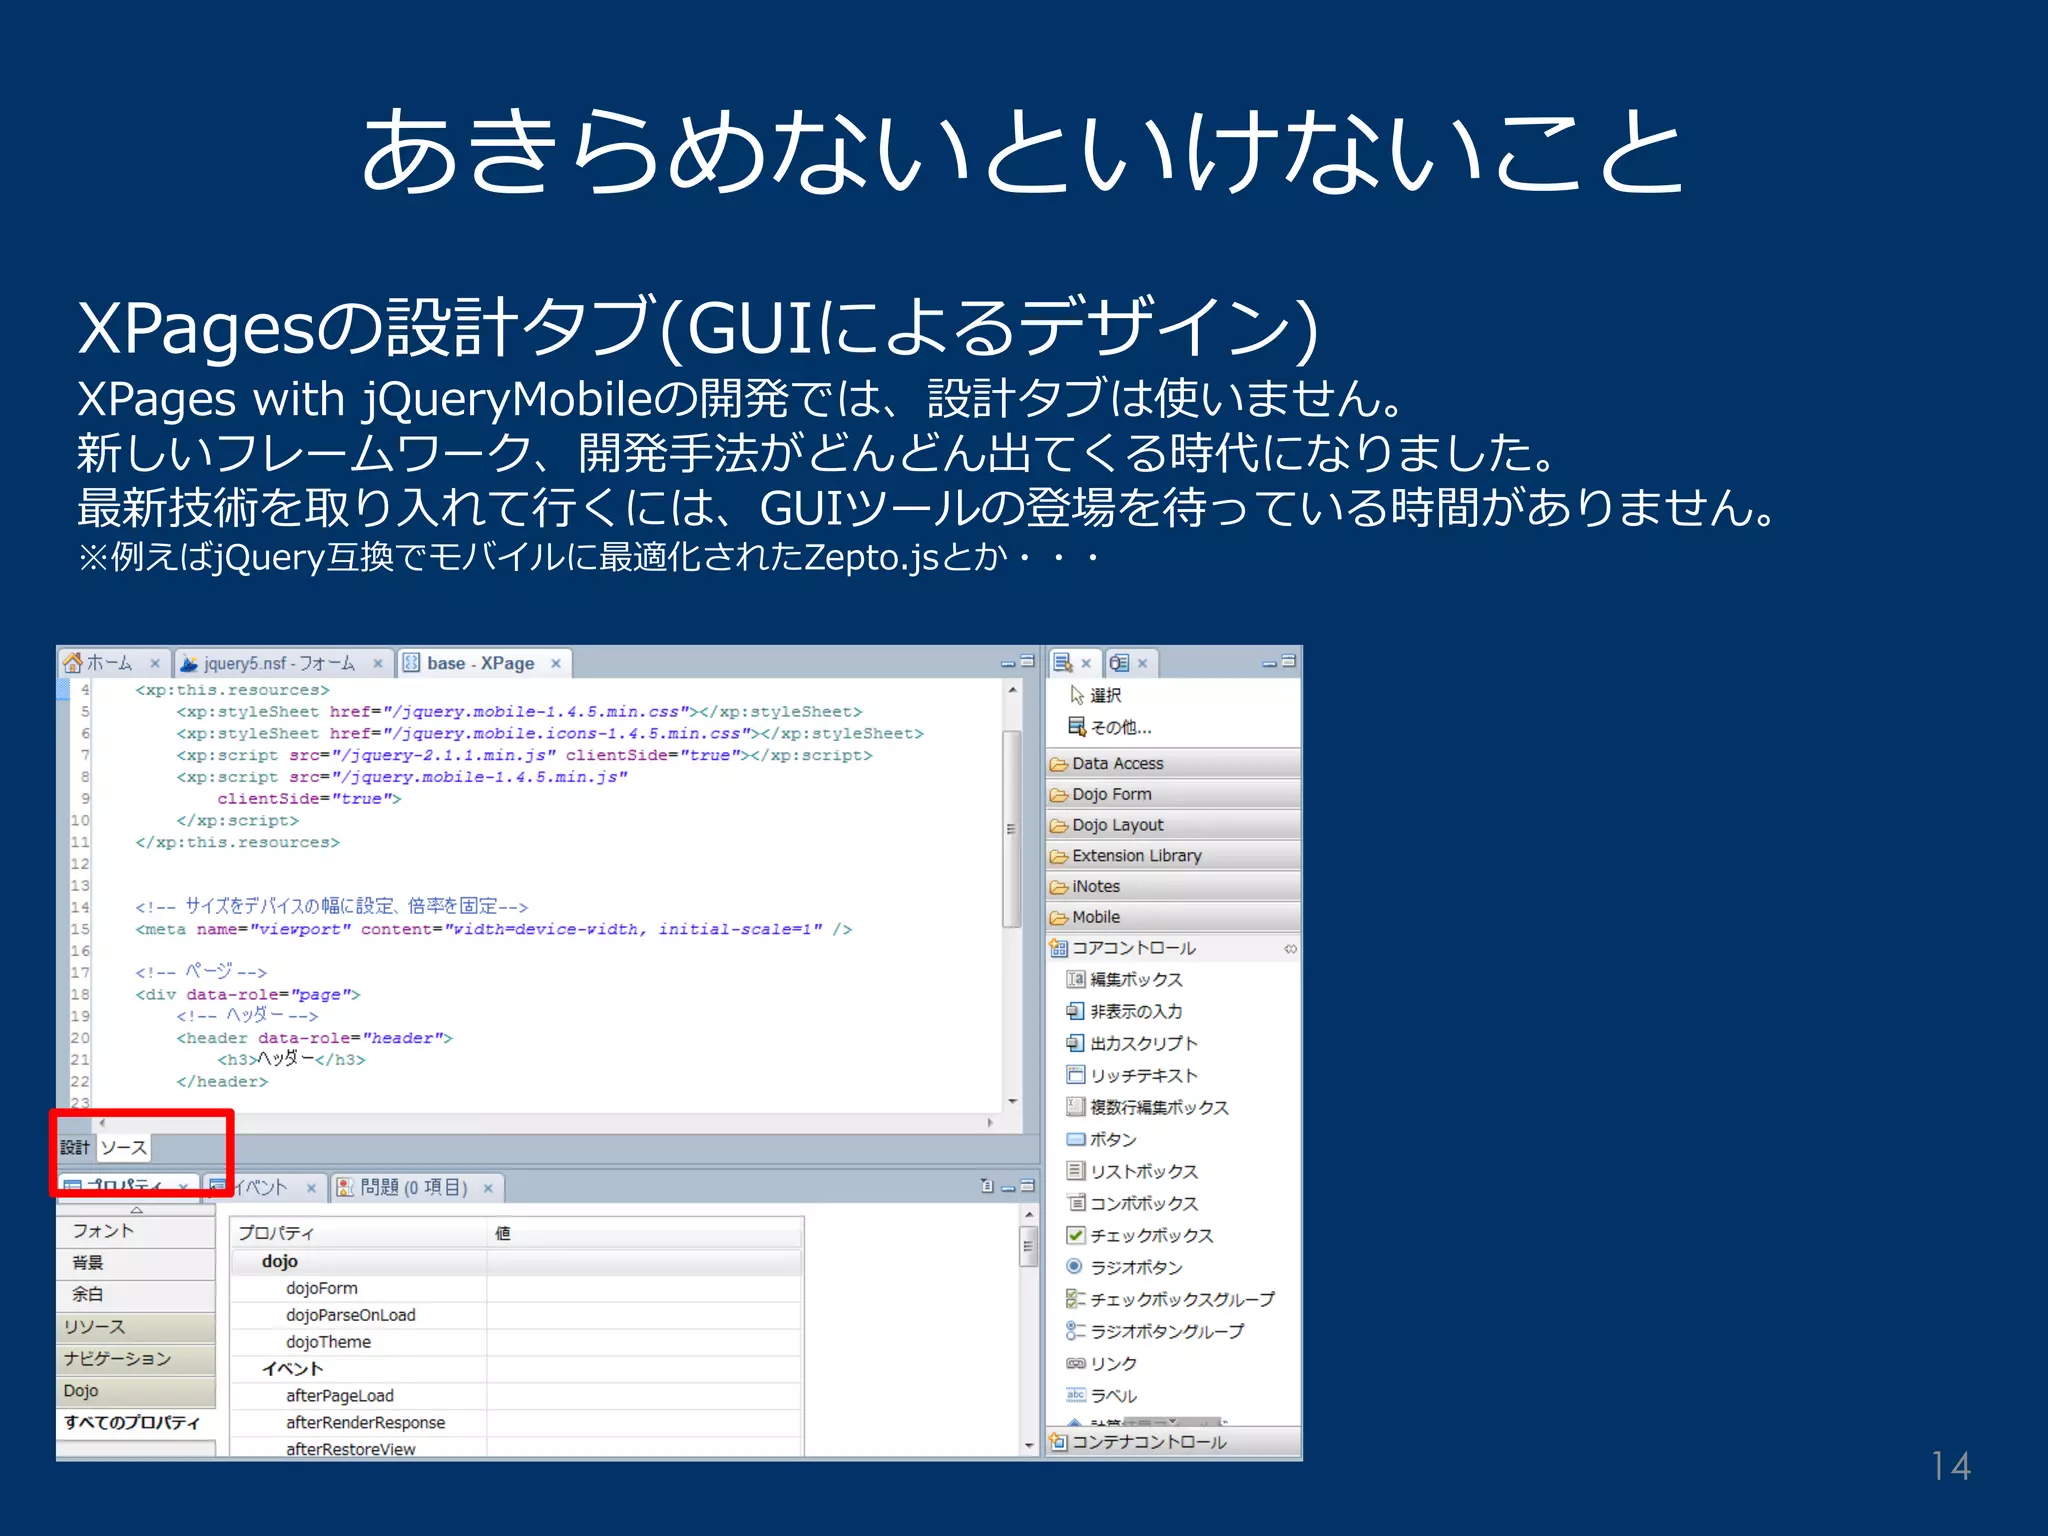Click the data-role="page" div line in source
2048x1536 pixels.
(248, 995)
